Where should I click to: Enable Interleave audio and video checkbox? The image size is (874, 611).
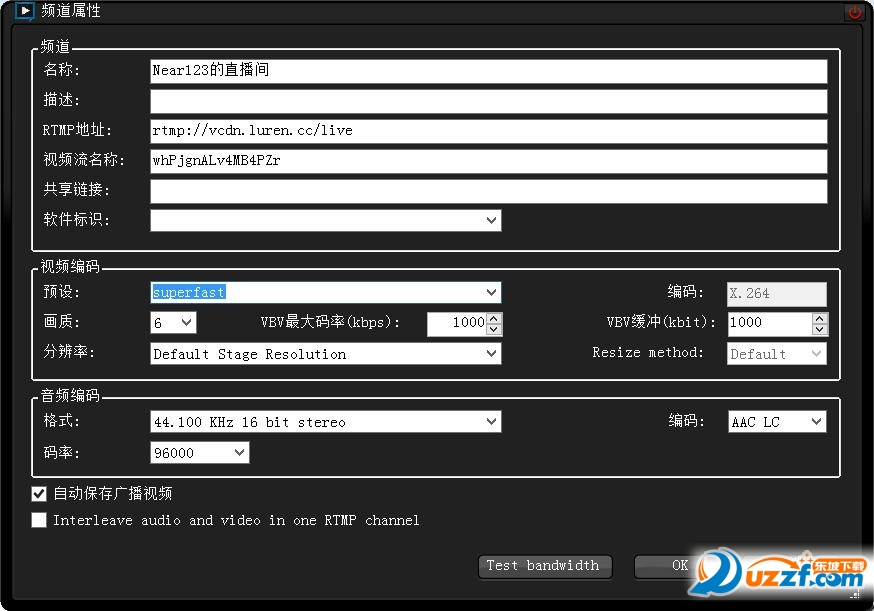tap(39, 520)
